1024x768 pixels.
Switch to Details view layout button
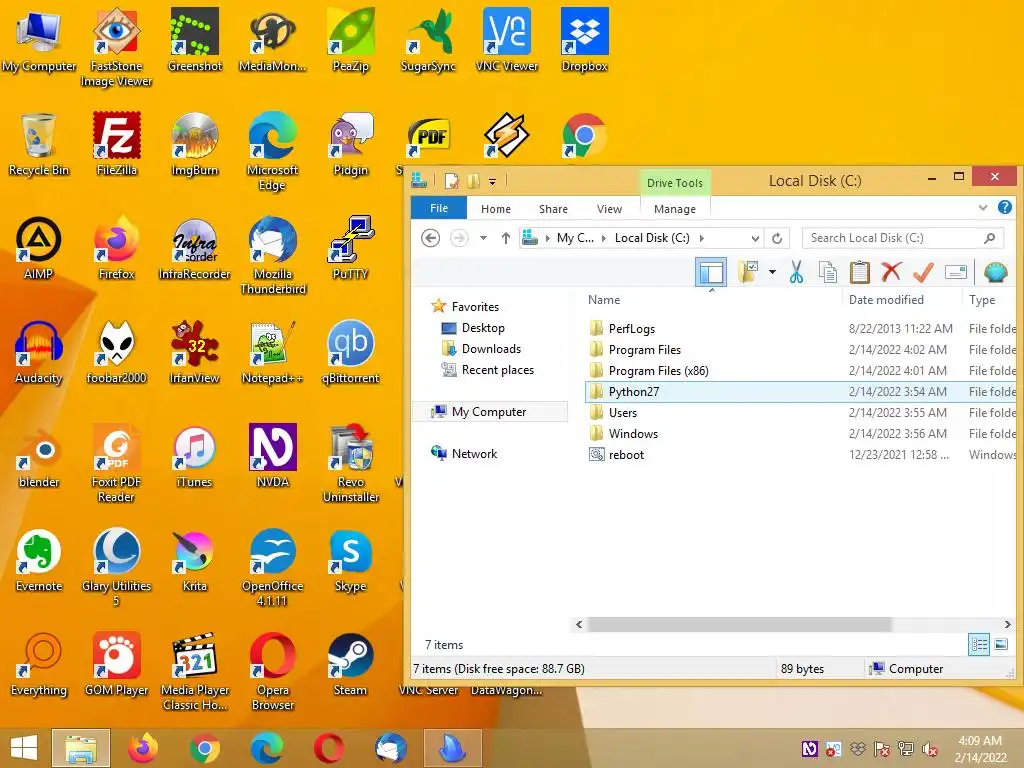tap(978, 645)
